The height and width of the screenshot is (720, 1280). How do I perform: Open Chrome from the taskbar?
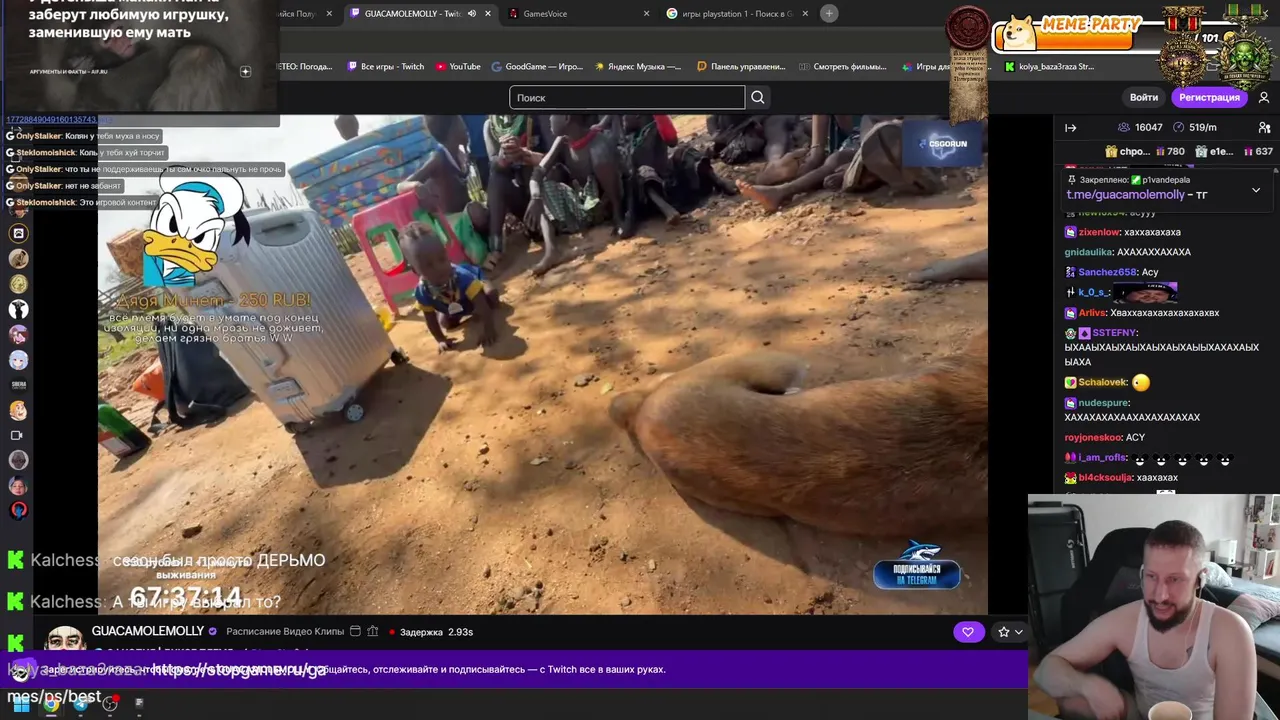coord(51,704)
